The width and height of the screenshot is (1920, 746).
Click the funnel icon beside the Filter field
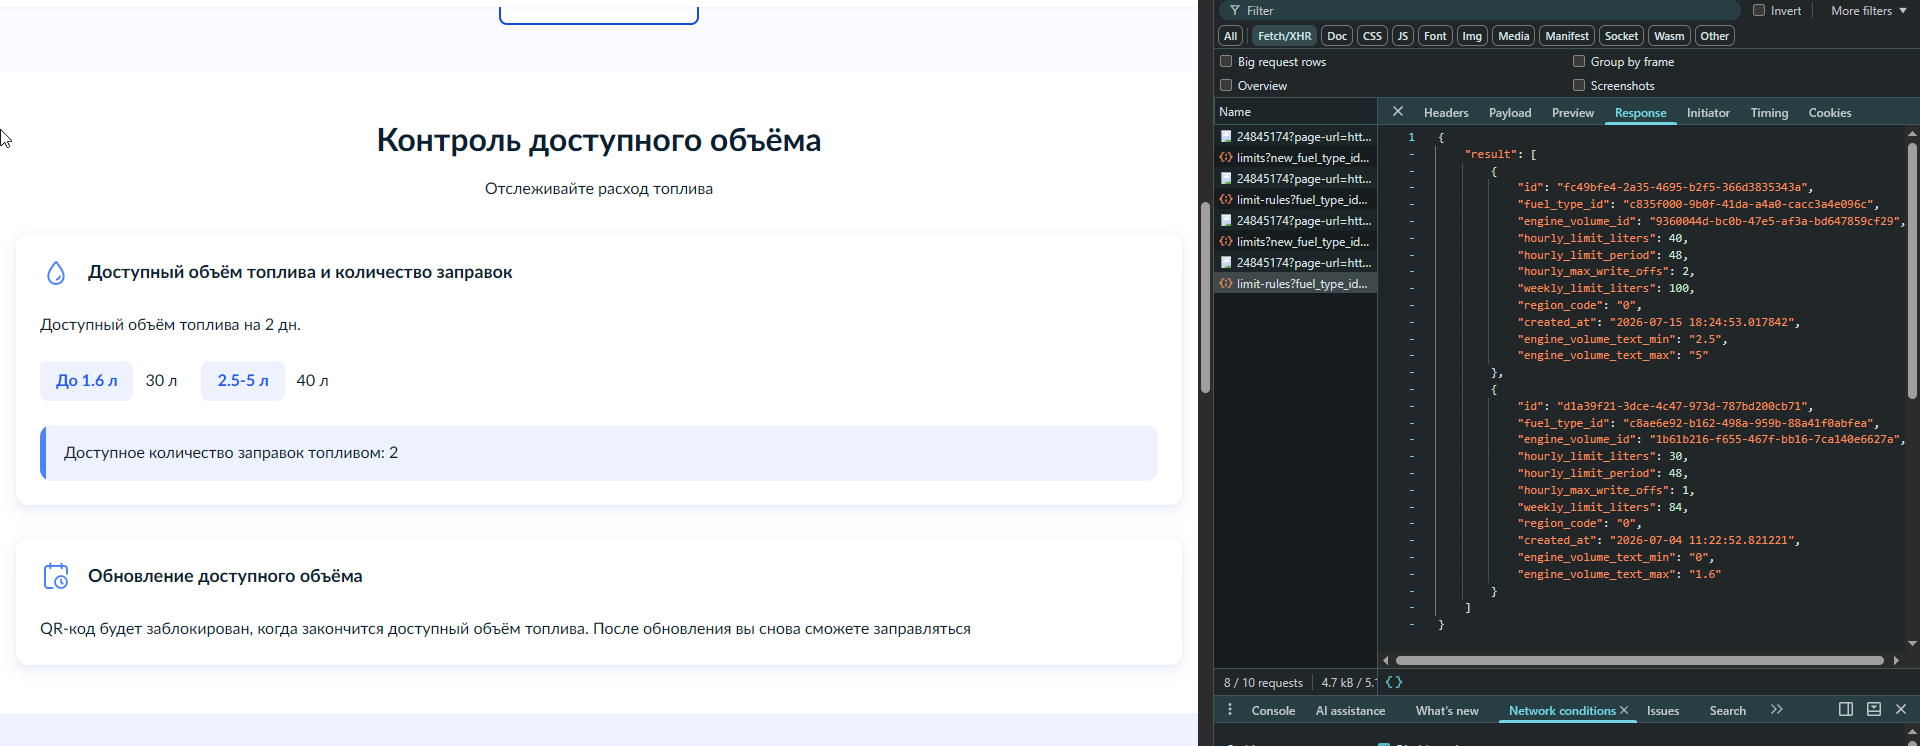click(1235, 11)
